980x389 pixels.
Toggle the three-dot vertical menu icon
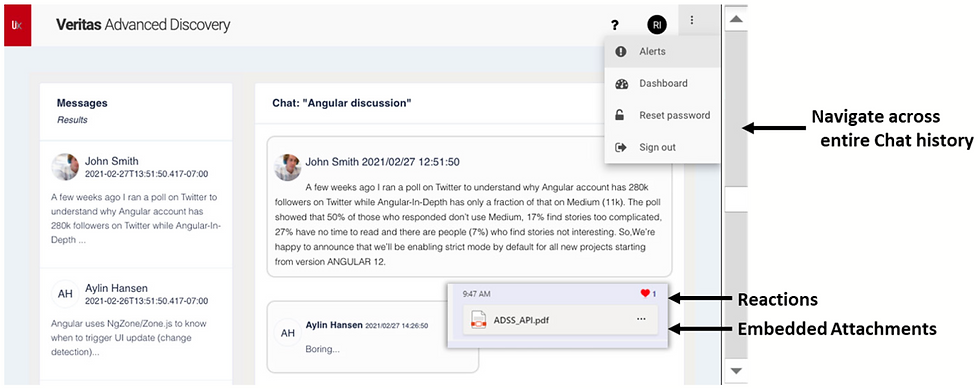(x=692, y=20)
